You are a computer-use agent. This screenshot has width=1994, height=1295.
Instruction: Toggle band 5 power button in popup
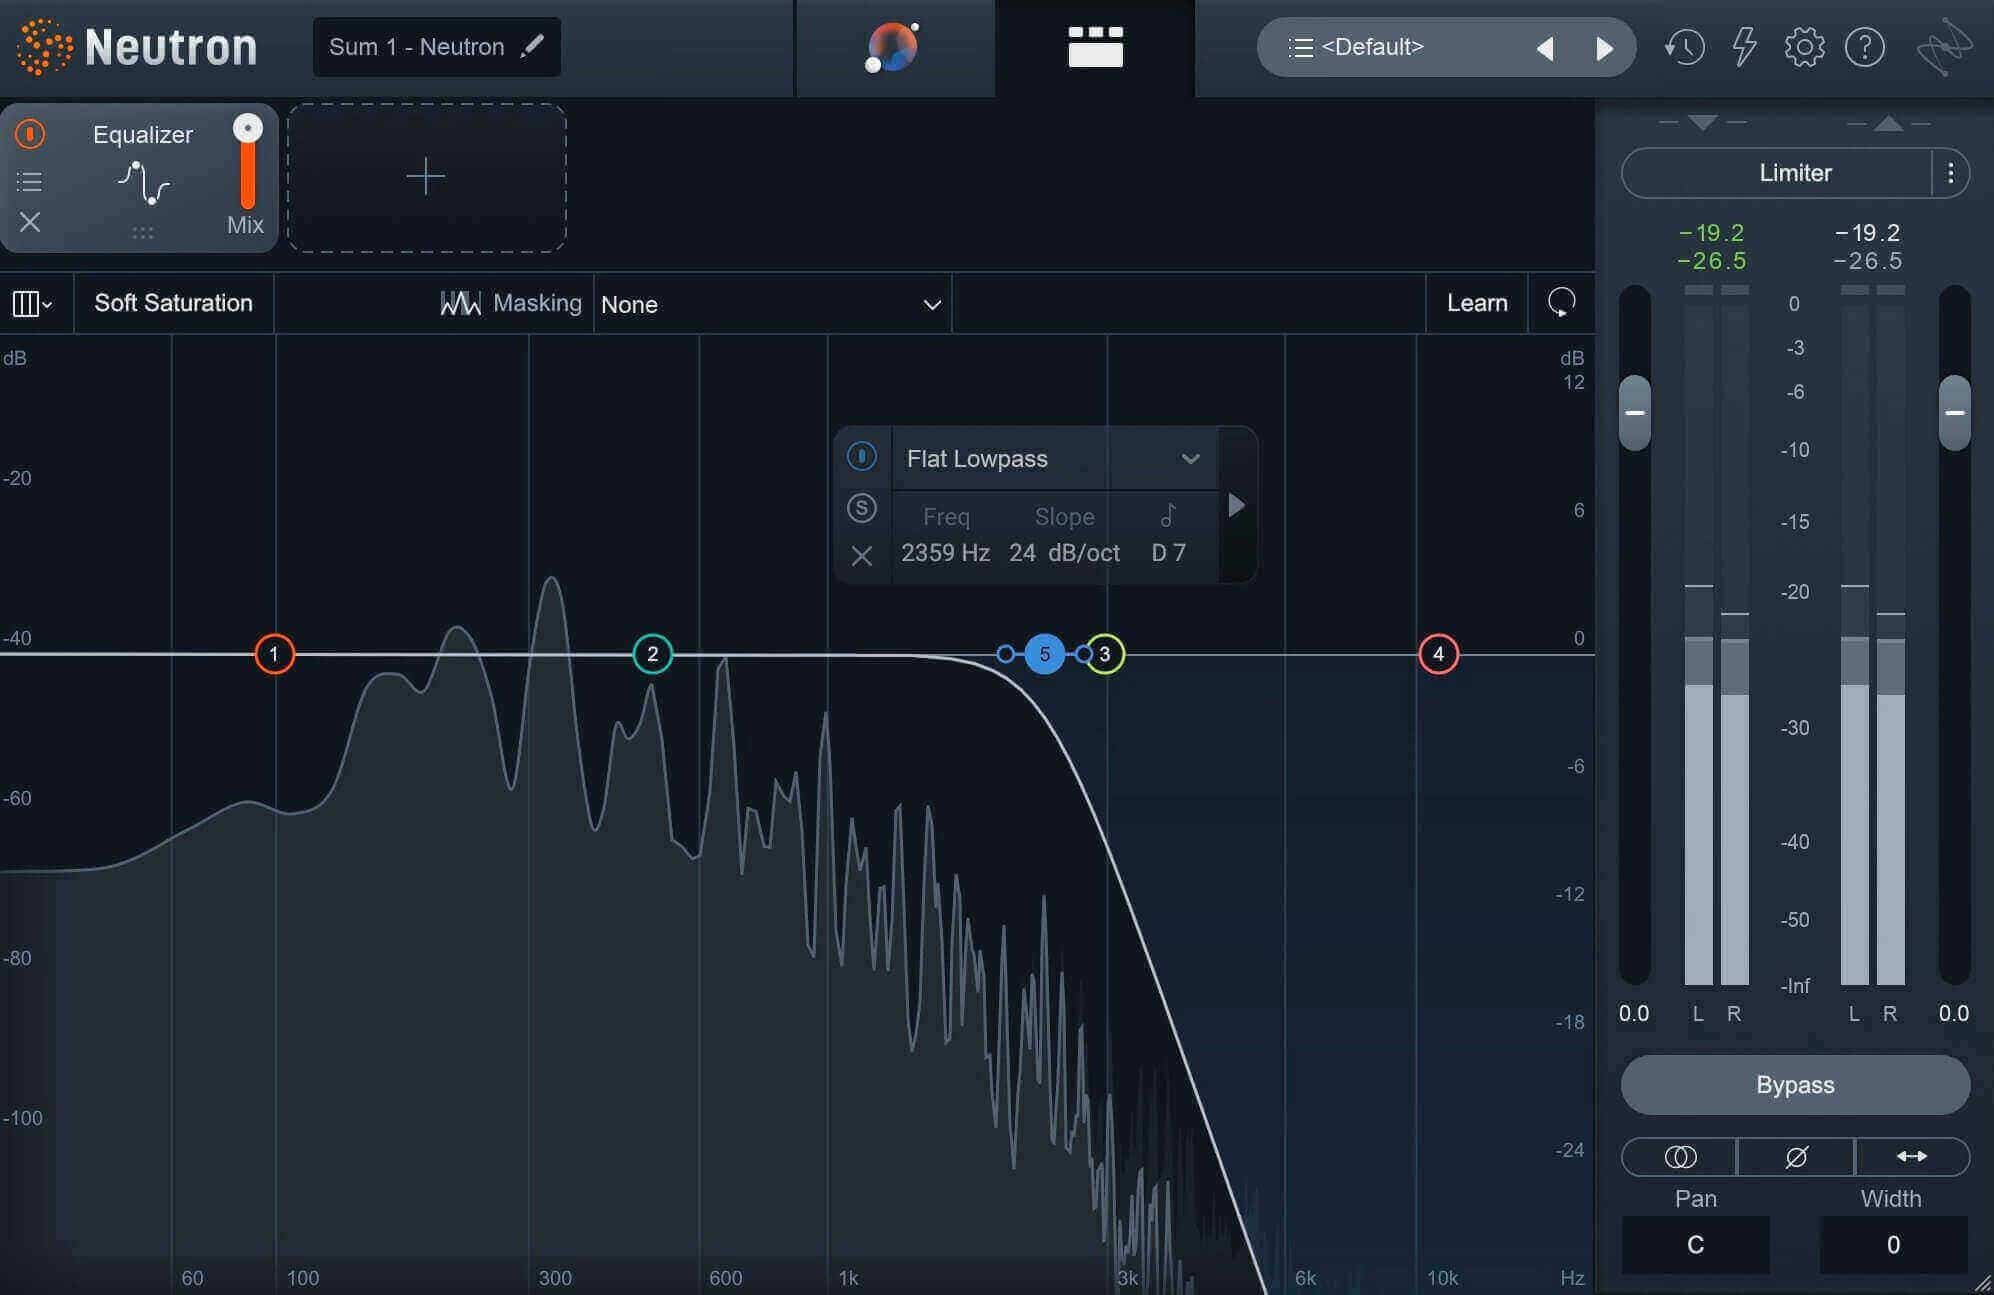pyautogui.click(x=862, y=457)
